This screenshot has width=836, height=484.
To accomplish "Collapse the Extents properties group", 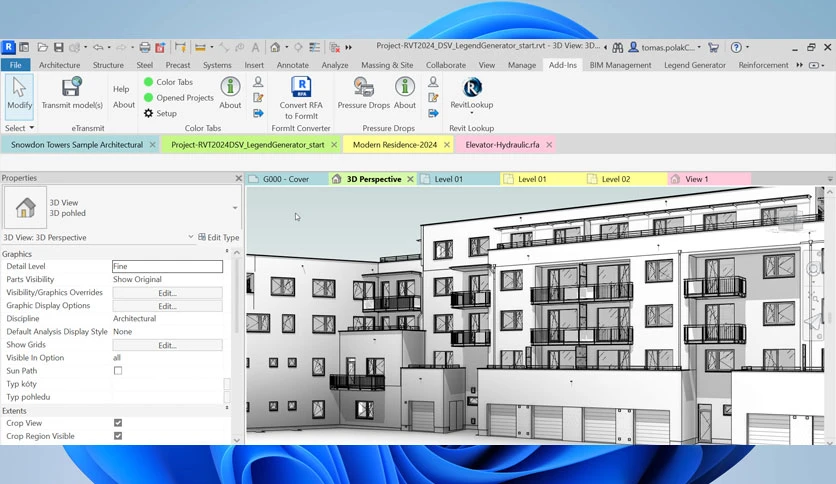I will [227, 408].
